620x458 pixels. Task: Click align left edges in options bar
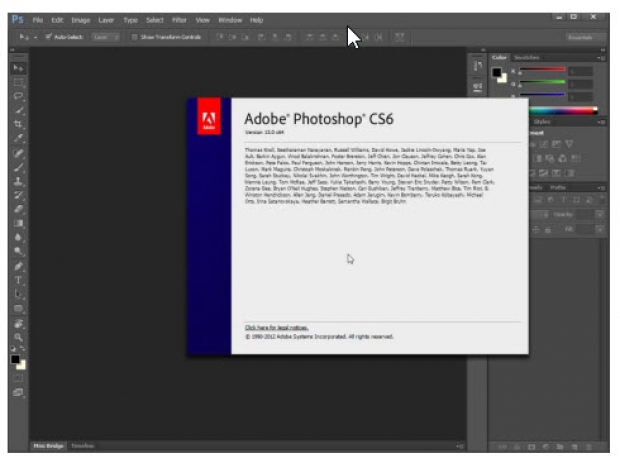[x=261, y=37]
